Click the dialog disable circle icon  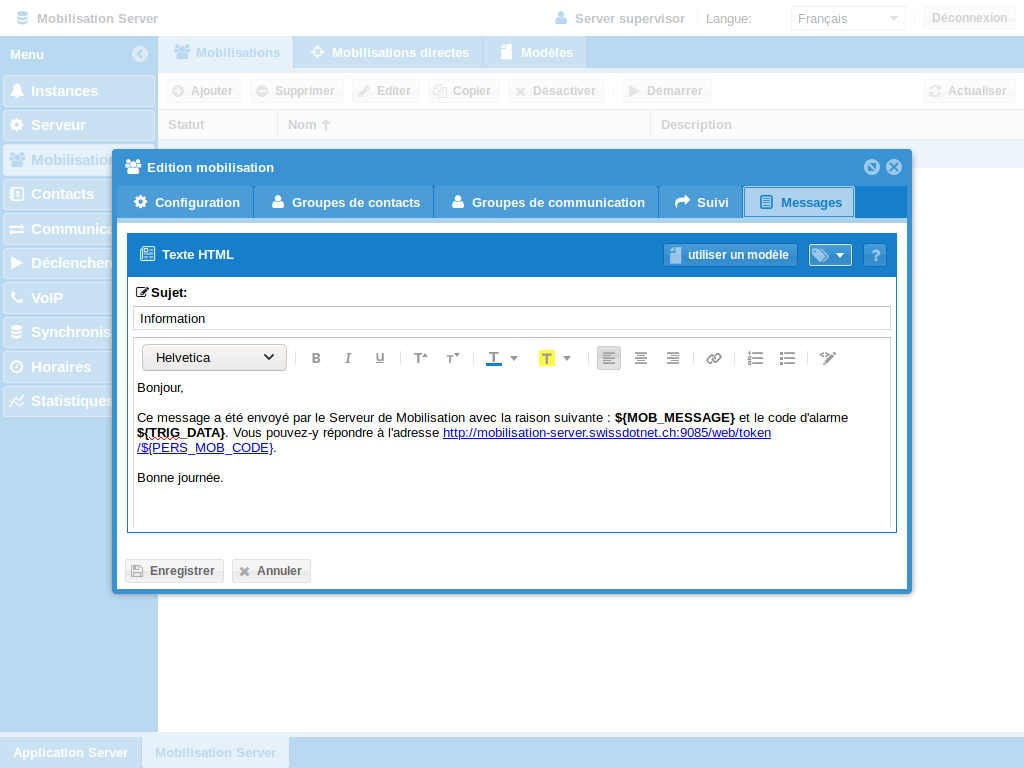click(x=872, y=167)
